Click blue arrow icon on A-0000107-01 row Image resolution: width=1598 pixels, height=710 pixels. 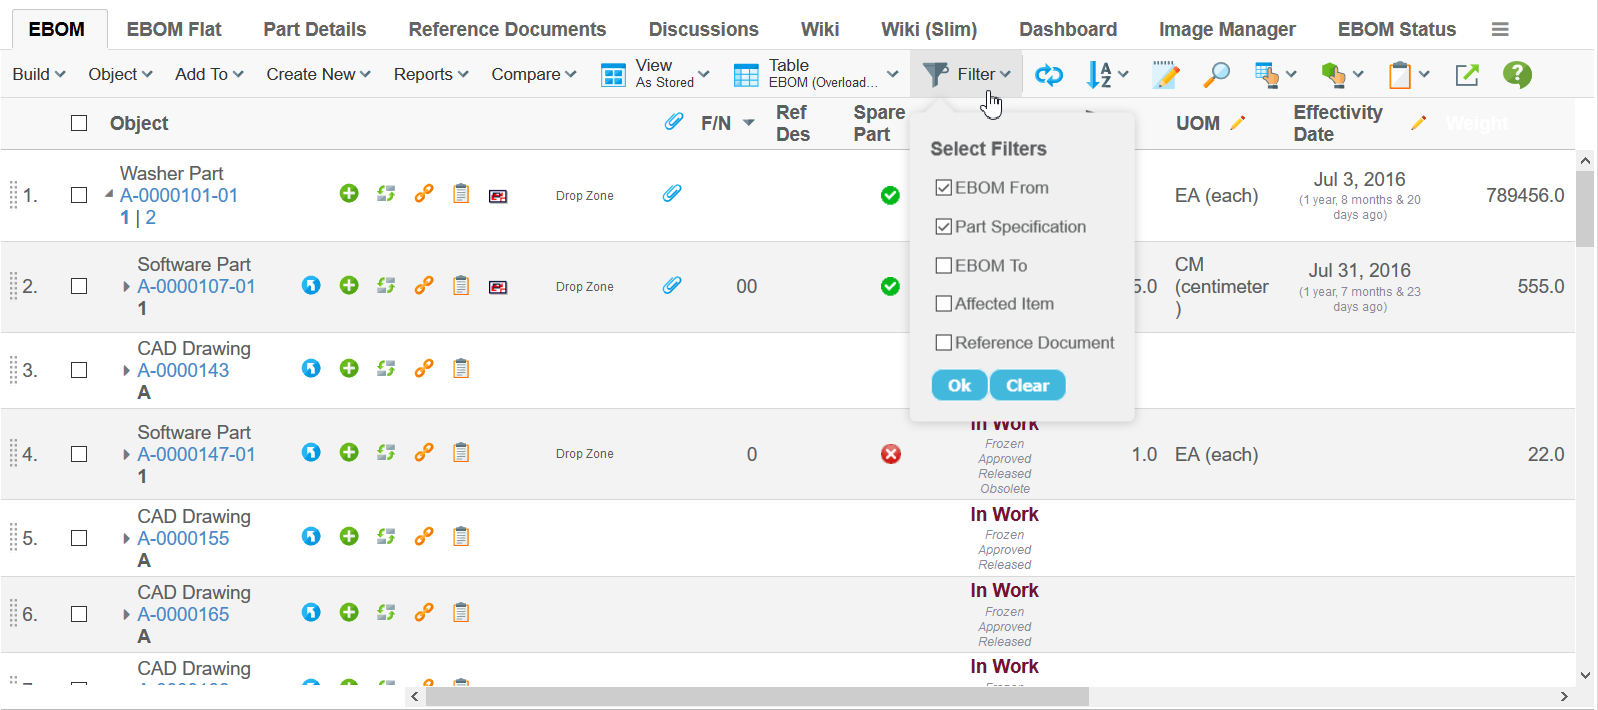click(311, 286)
